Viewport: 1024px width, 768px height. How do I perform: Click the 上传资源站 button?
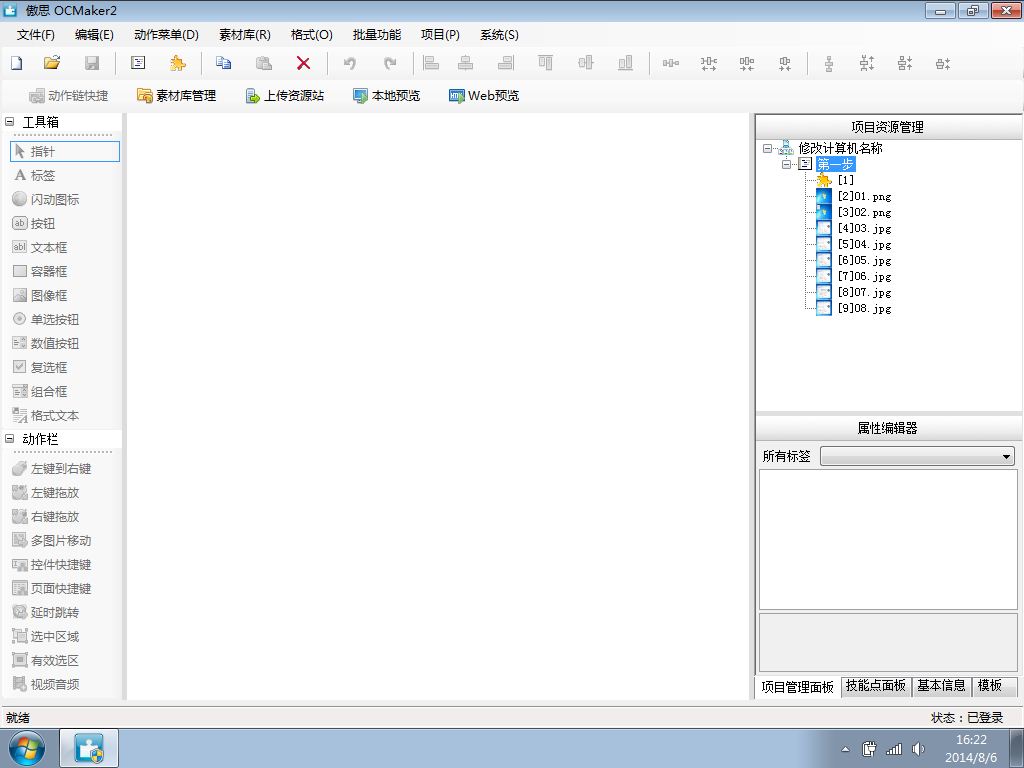(284, 96)
